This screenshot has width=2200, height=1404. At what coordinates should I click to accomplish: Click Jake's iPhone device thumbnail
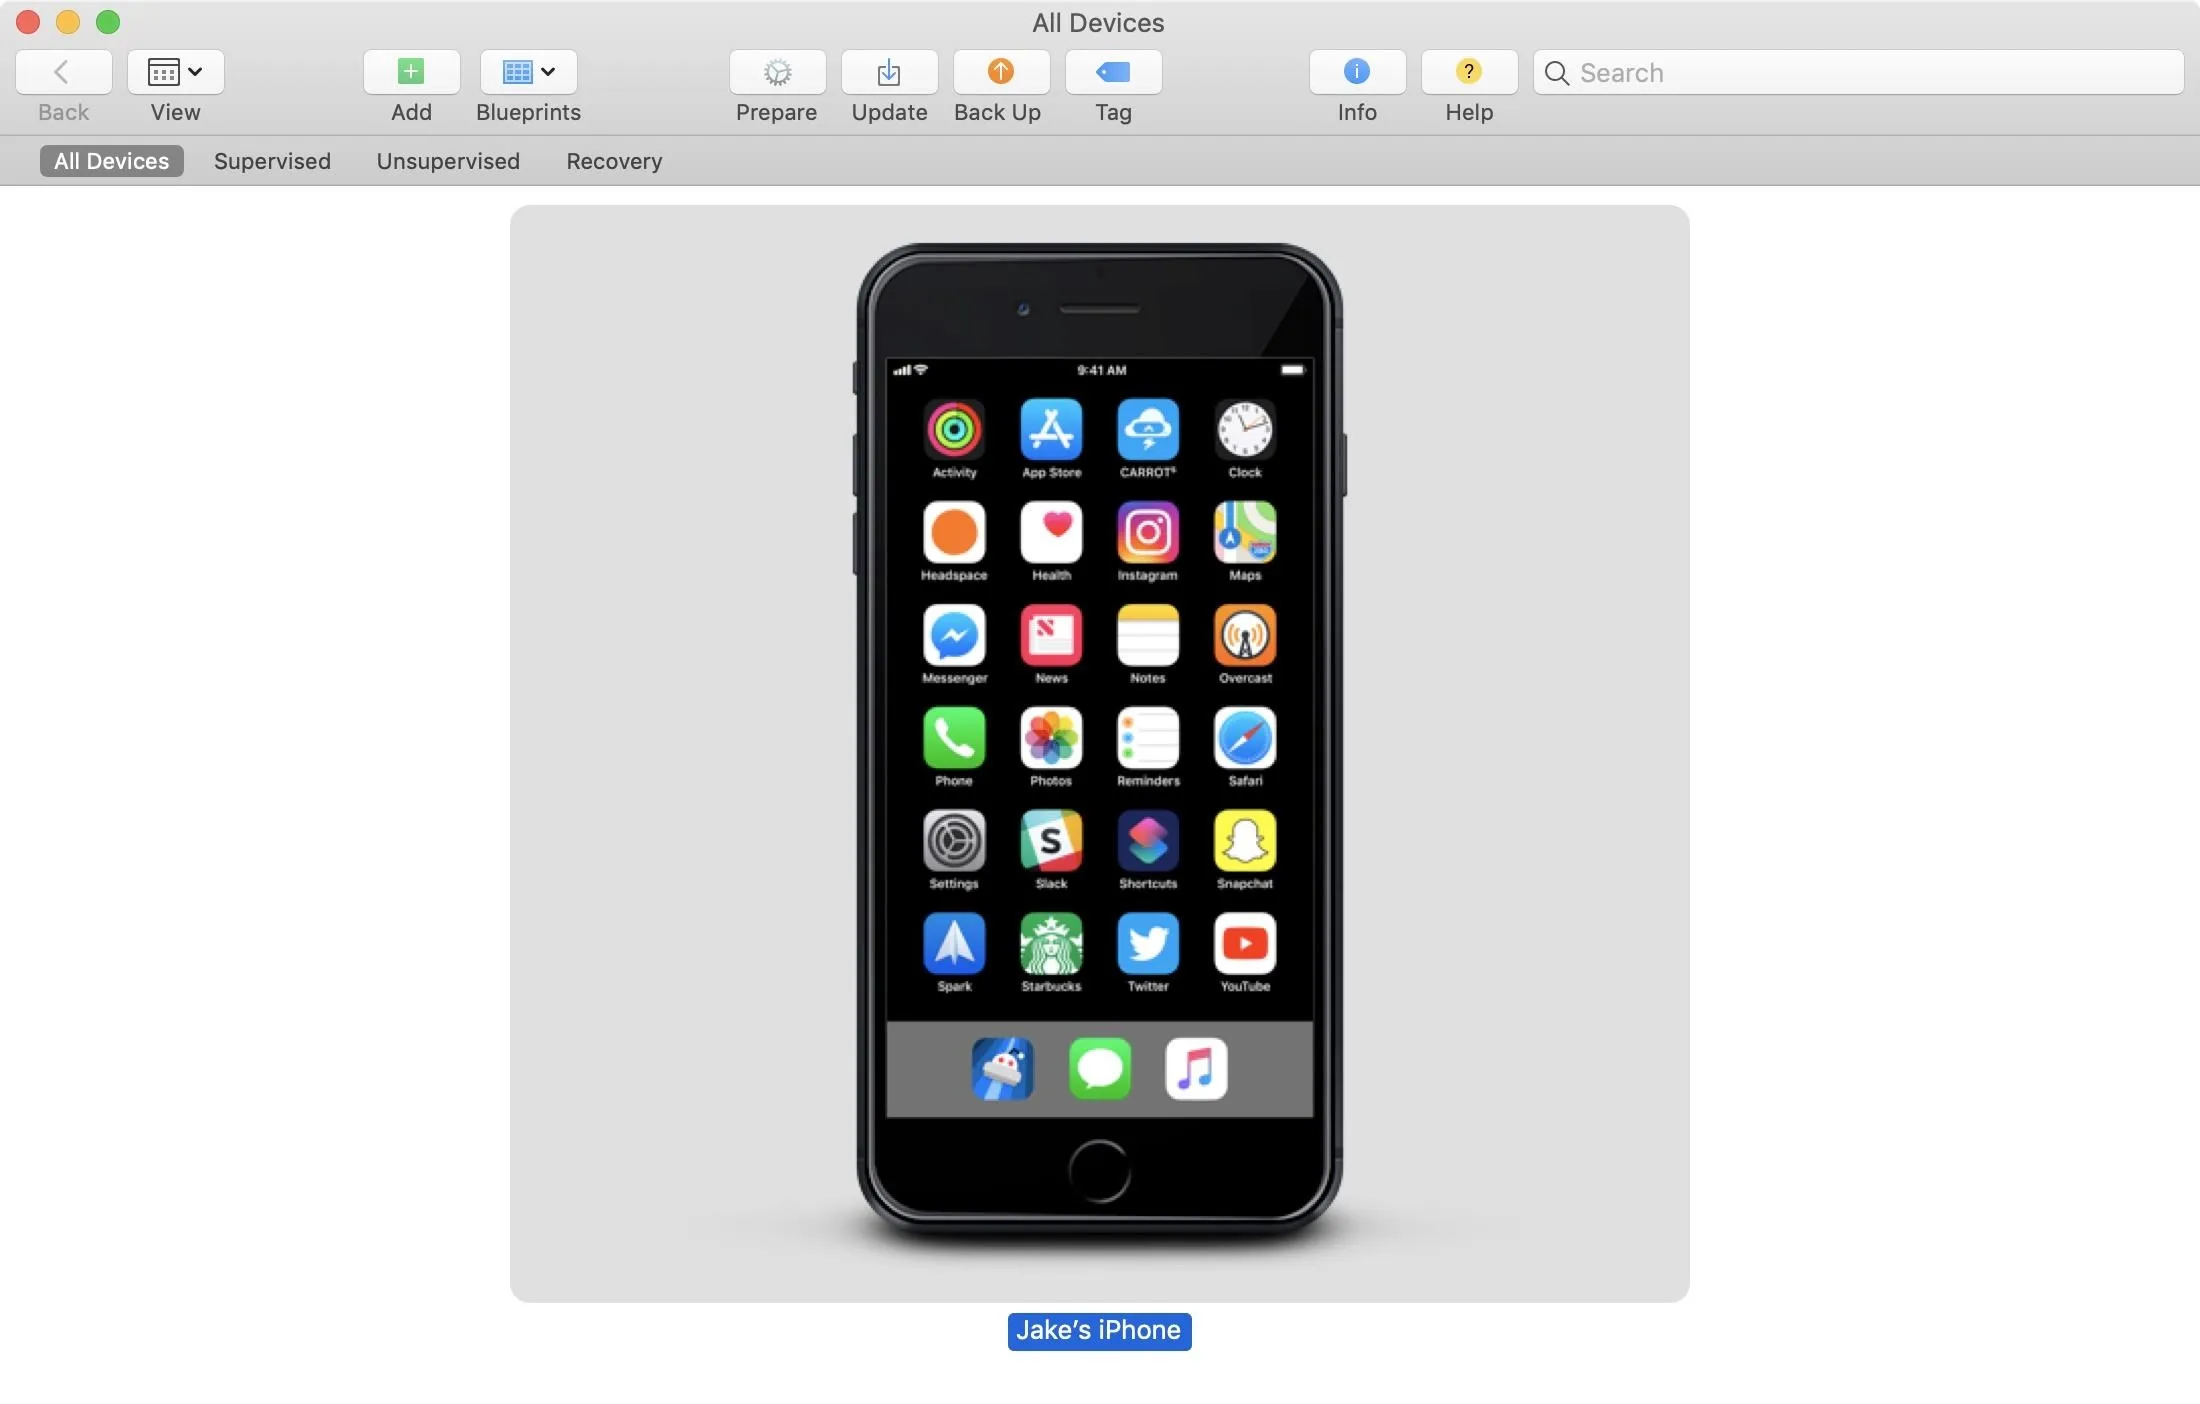pyautogui.click(x=1100, y=753)
